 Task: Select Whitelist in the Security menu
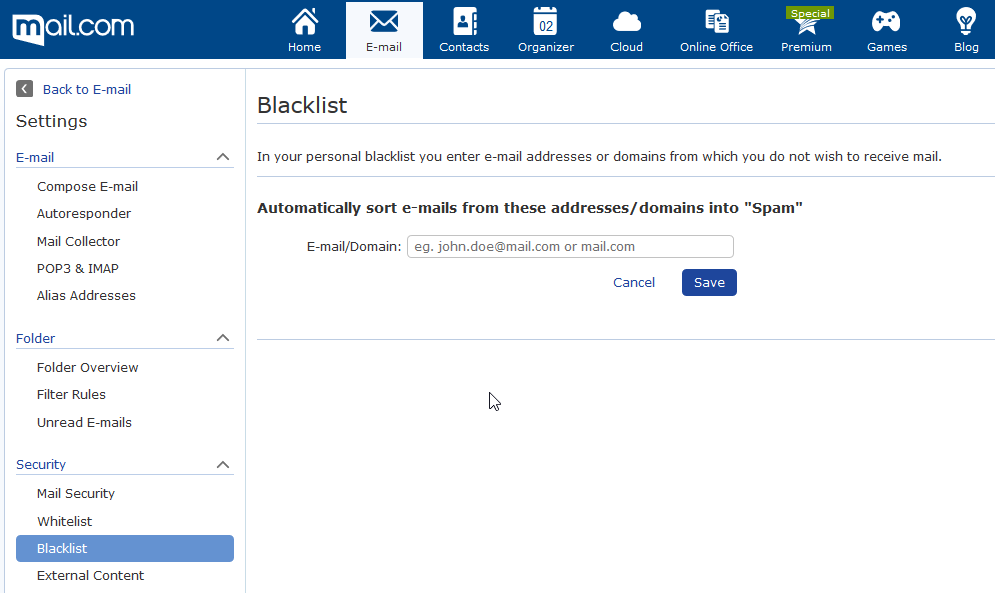[x=65, y=521]
